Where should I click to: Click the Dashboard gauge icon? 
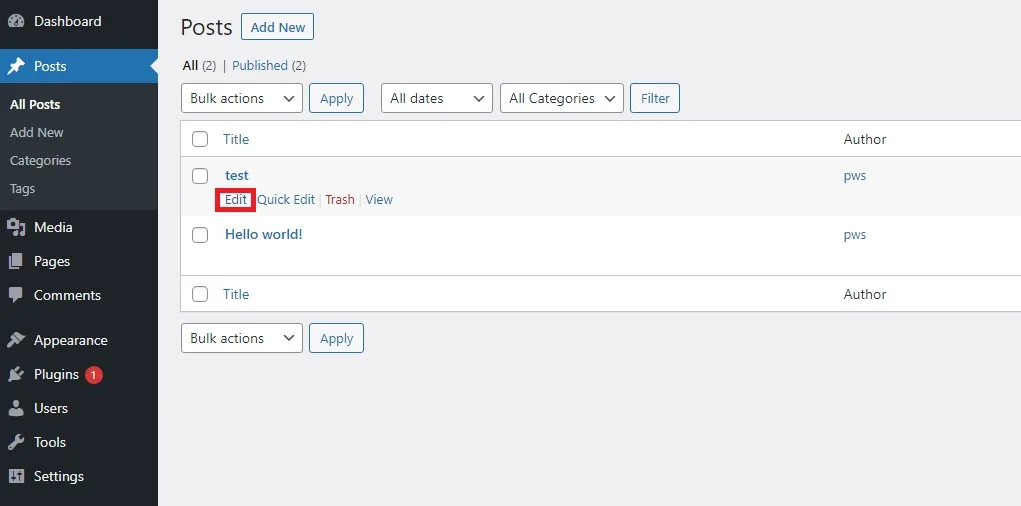[16, 21]
